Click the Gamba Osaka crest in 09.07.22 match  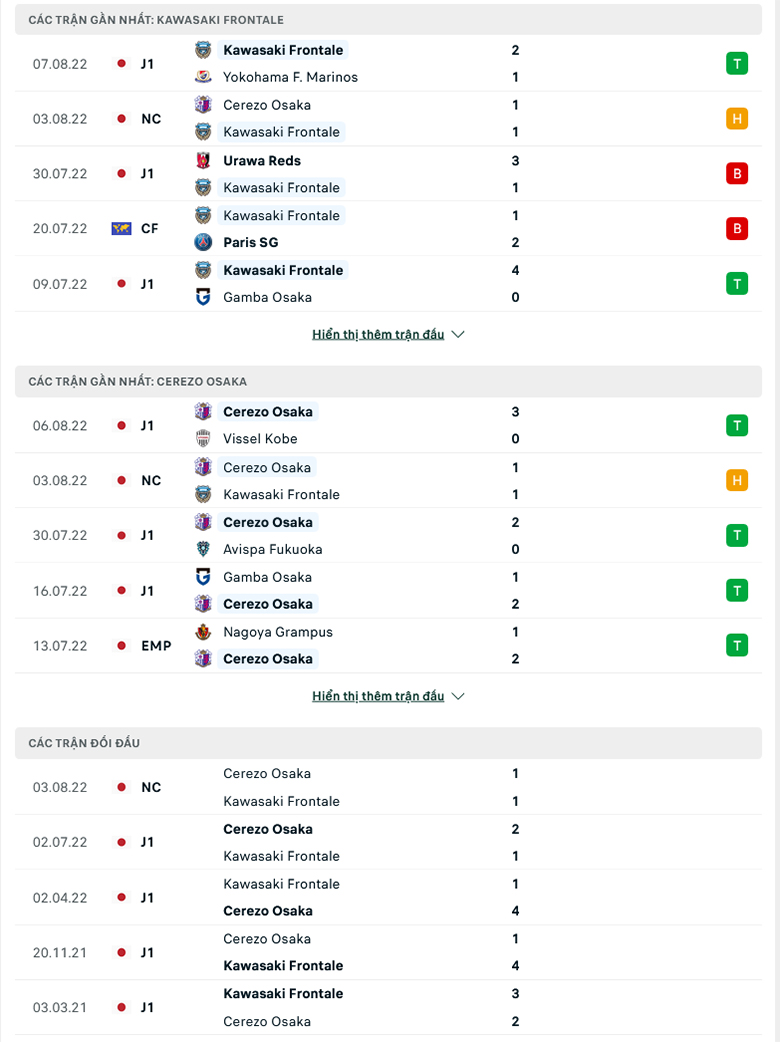(203, 297)
